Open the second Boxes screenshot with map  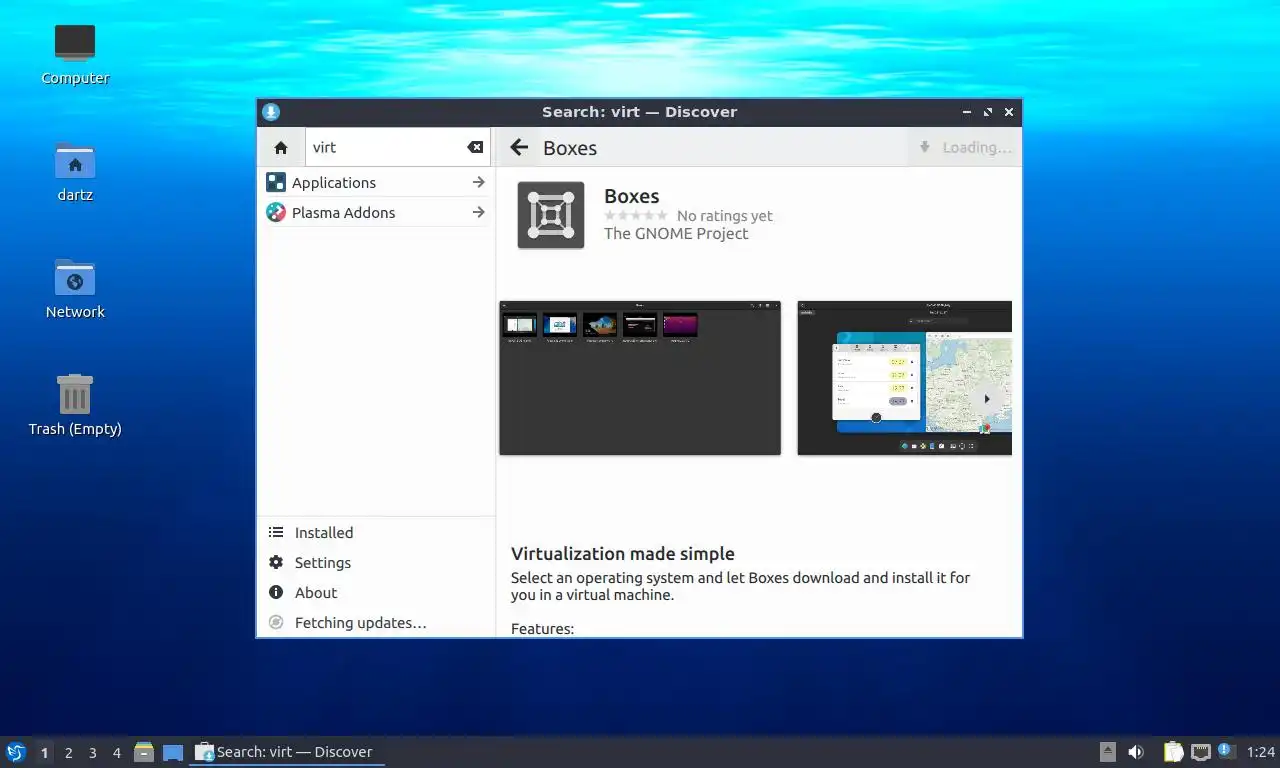[x=905, y=378]
